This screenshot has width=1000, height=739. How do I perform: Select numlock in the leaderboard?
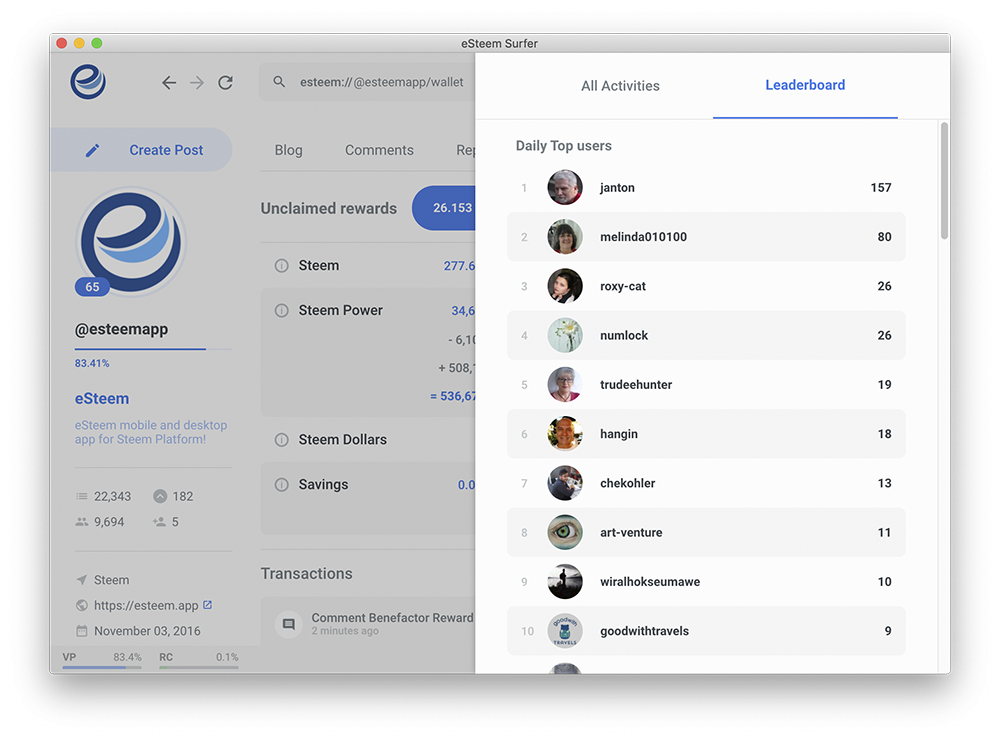706,335
